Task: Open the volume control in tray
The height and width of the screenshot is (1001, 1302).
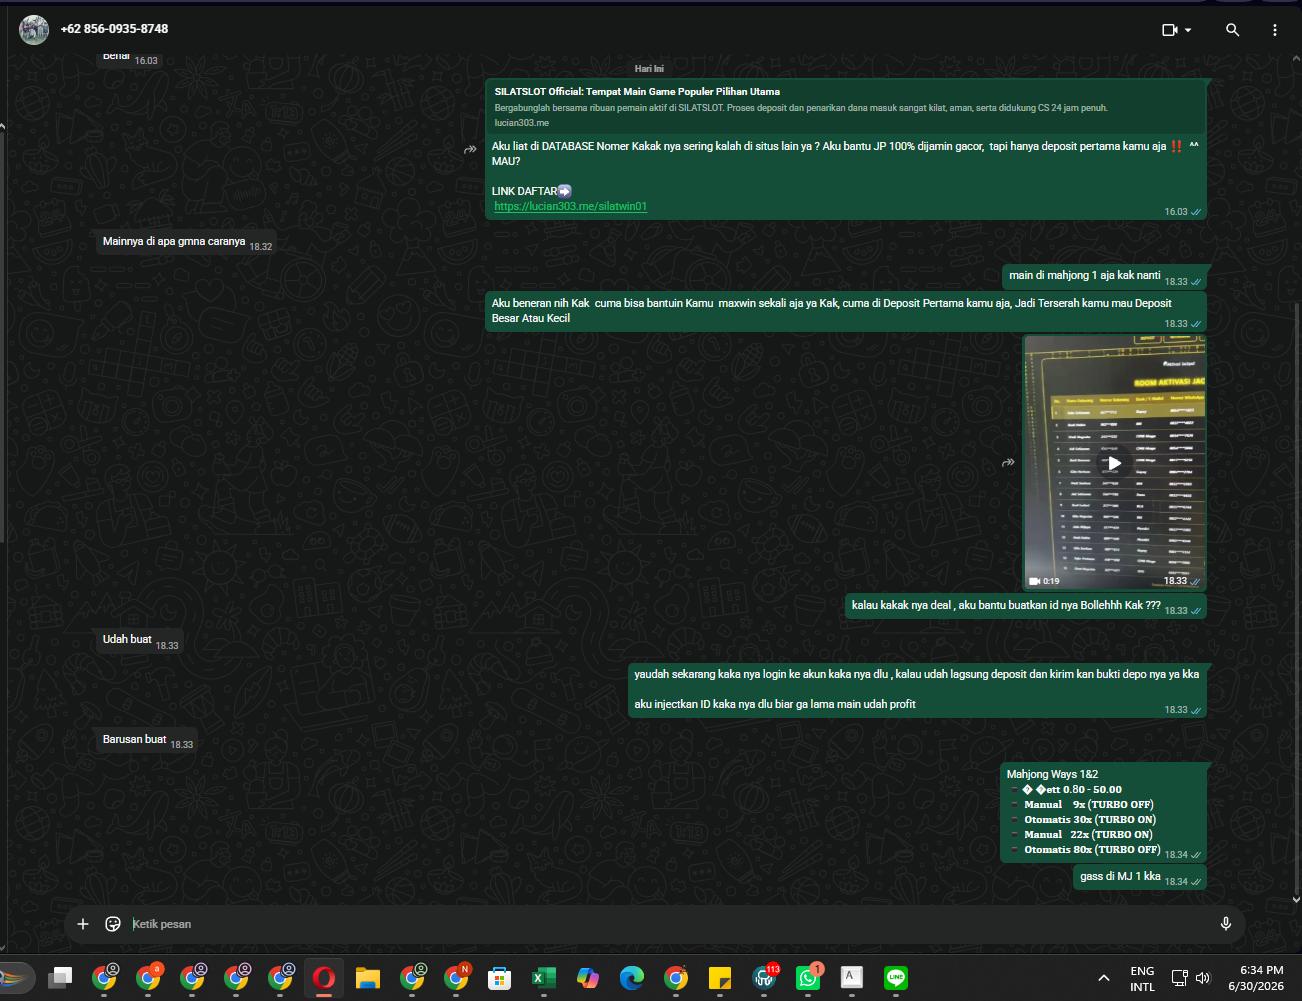Action: click(x=1203, y=978)
